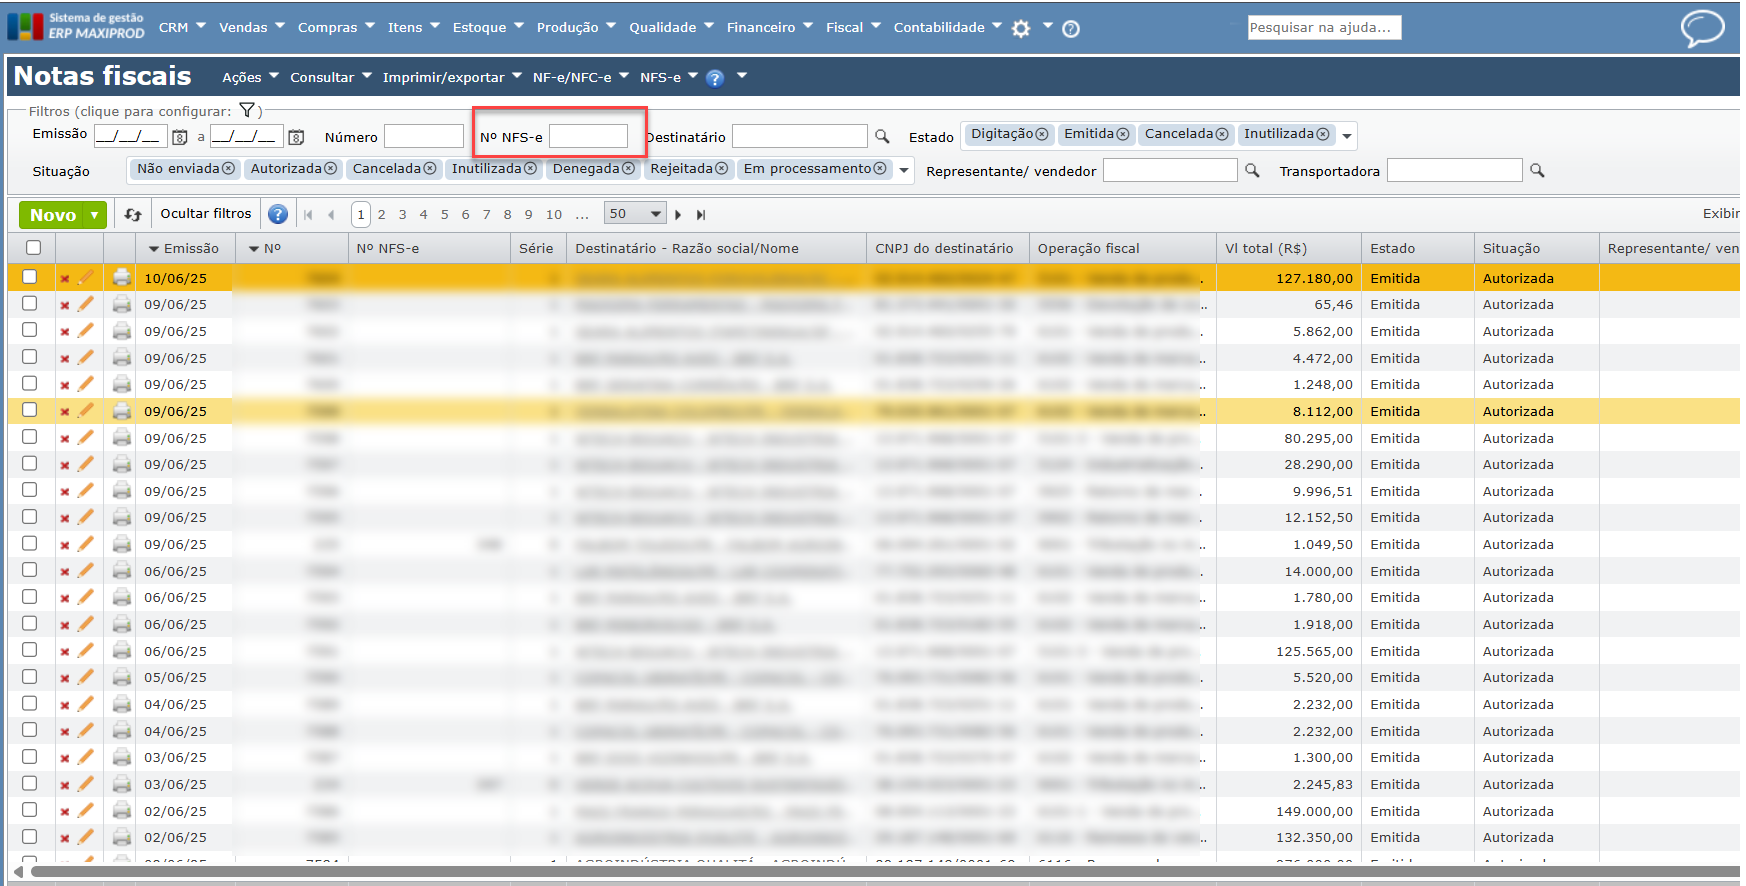
Task: Remove the Digitação filter tag
Action: [x=1042, y=134]
